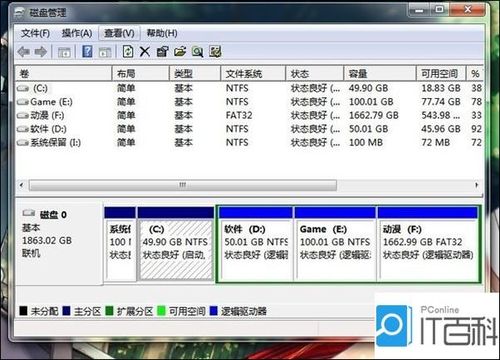Select the 软件 (D:) 50.01 GB partition block

click(x=256, y=244)
